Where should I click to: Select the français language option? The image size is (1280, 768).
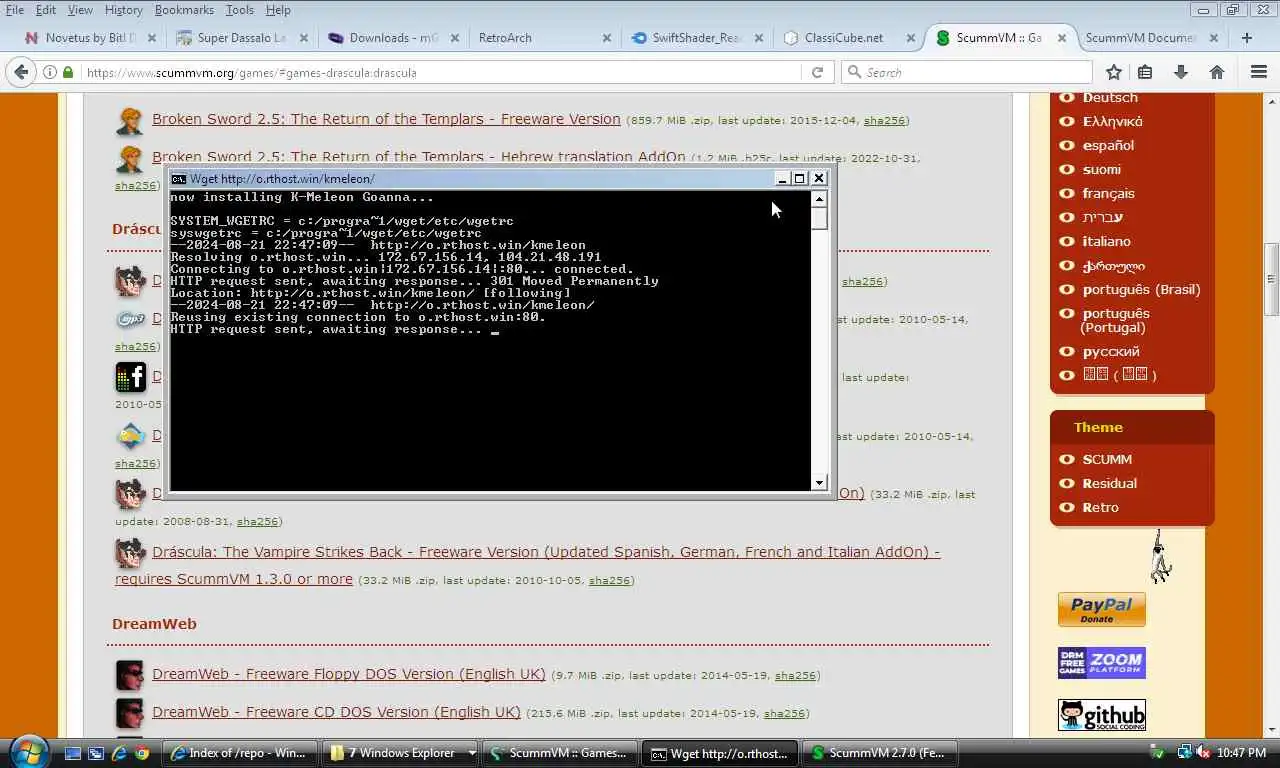tap(1108, 193)
